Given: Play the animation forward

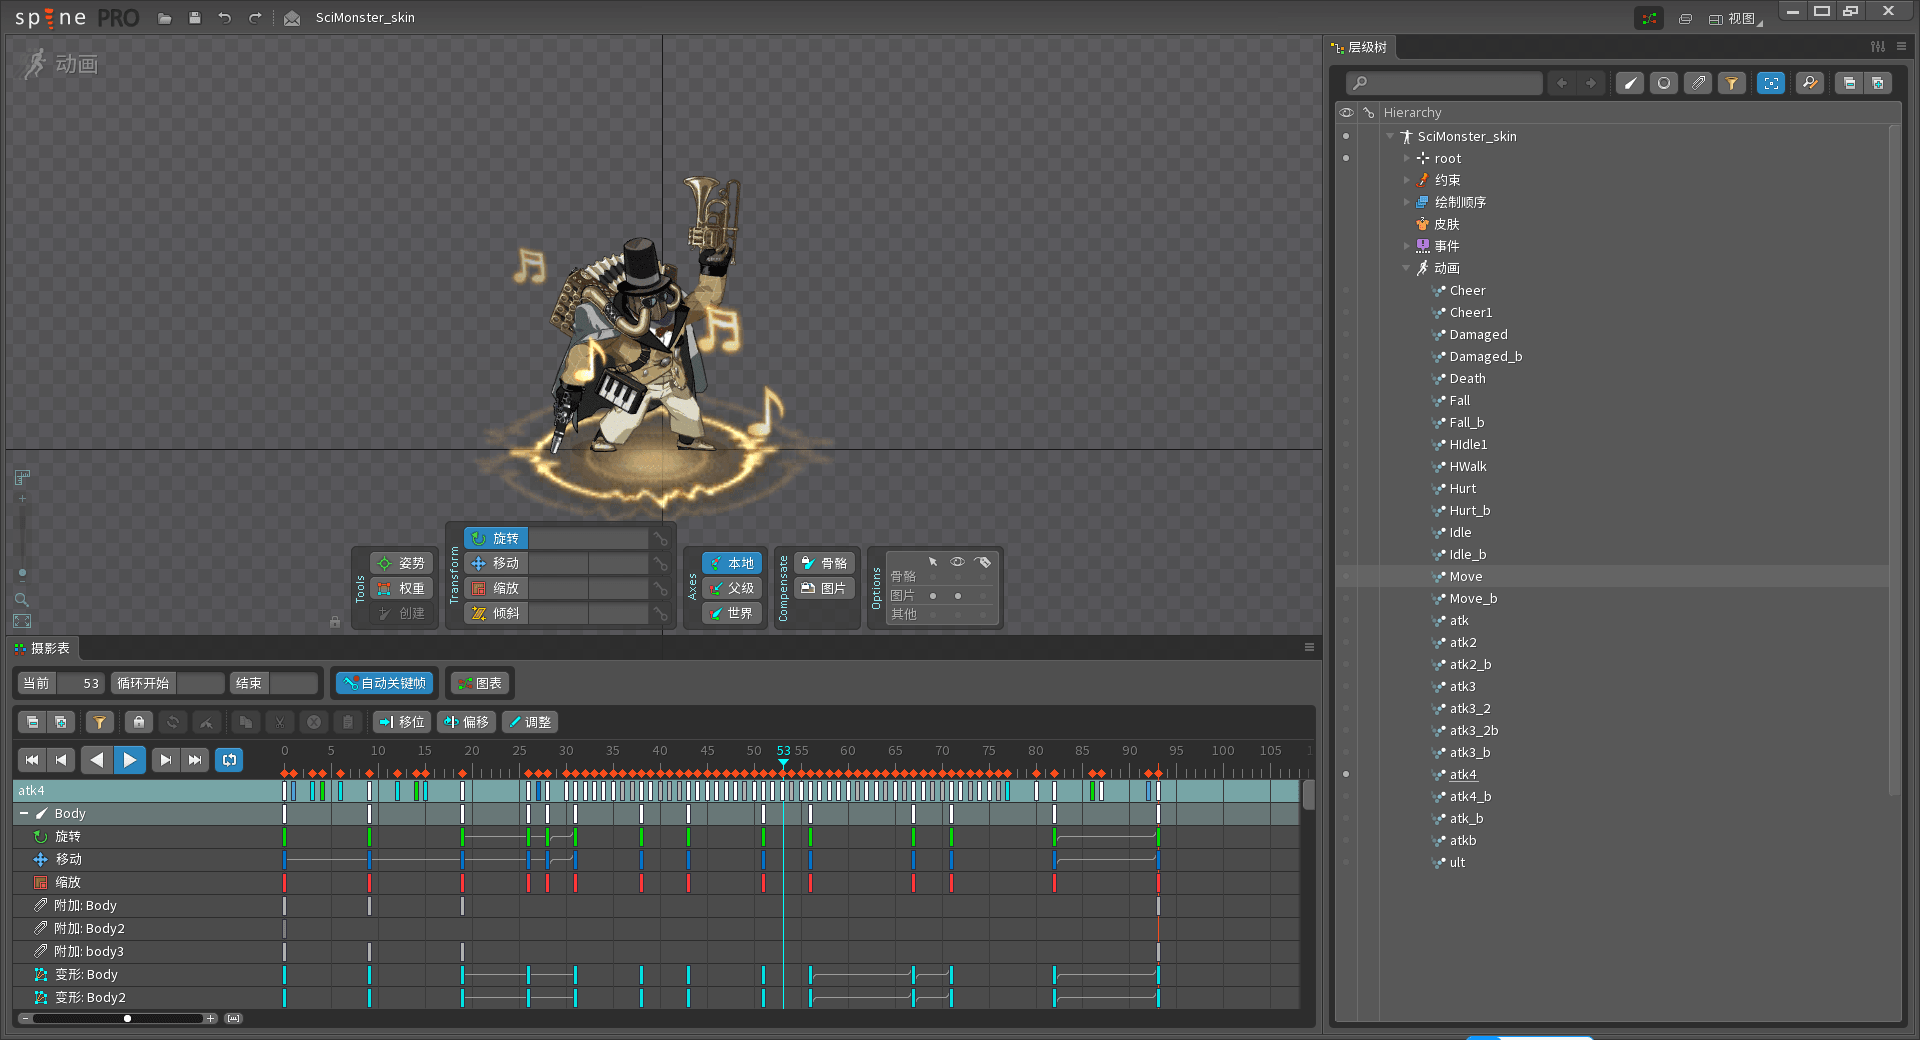Looking at the screenshot, I should click(x=130, y=760).
